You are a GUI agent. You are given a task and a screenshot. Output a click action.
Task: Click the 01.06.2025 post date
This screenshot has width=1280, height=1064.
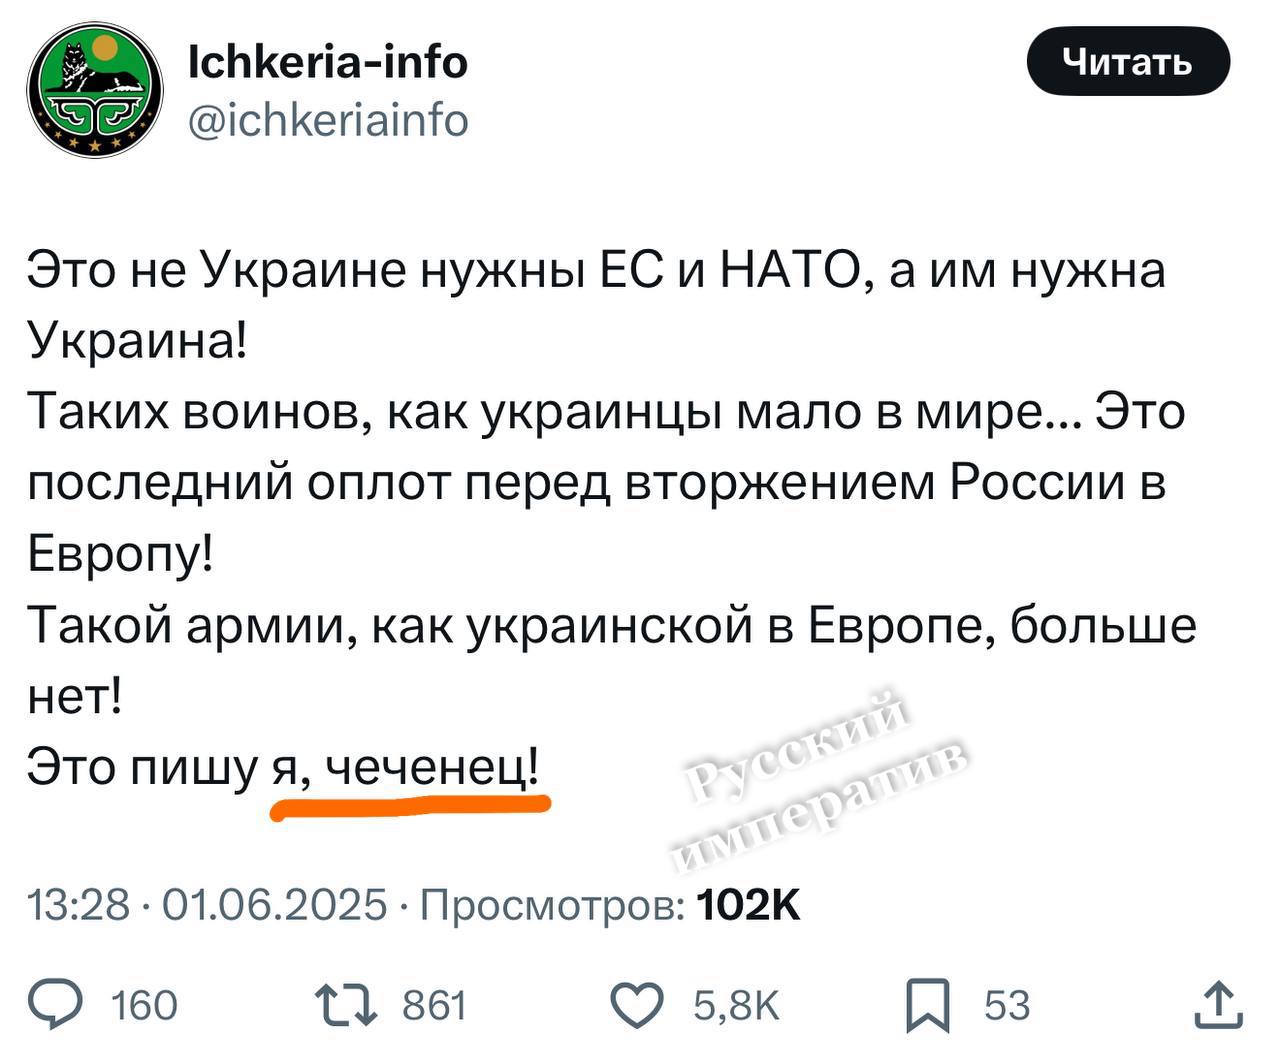tap(273, 905)
